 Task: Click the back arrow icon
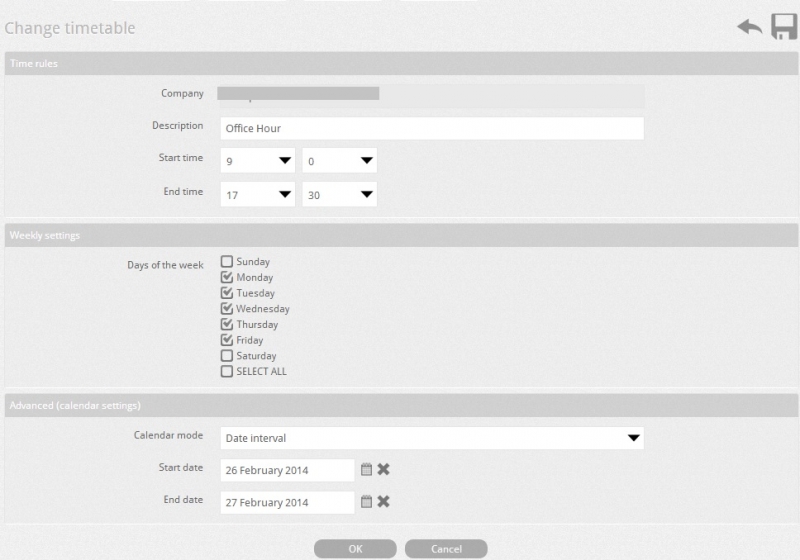750,27
